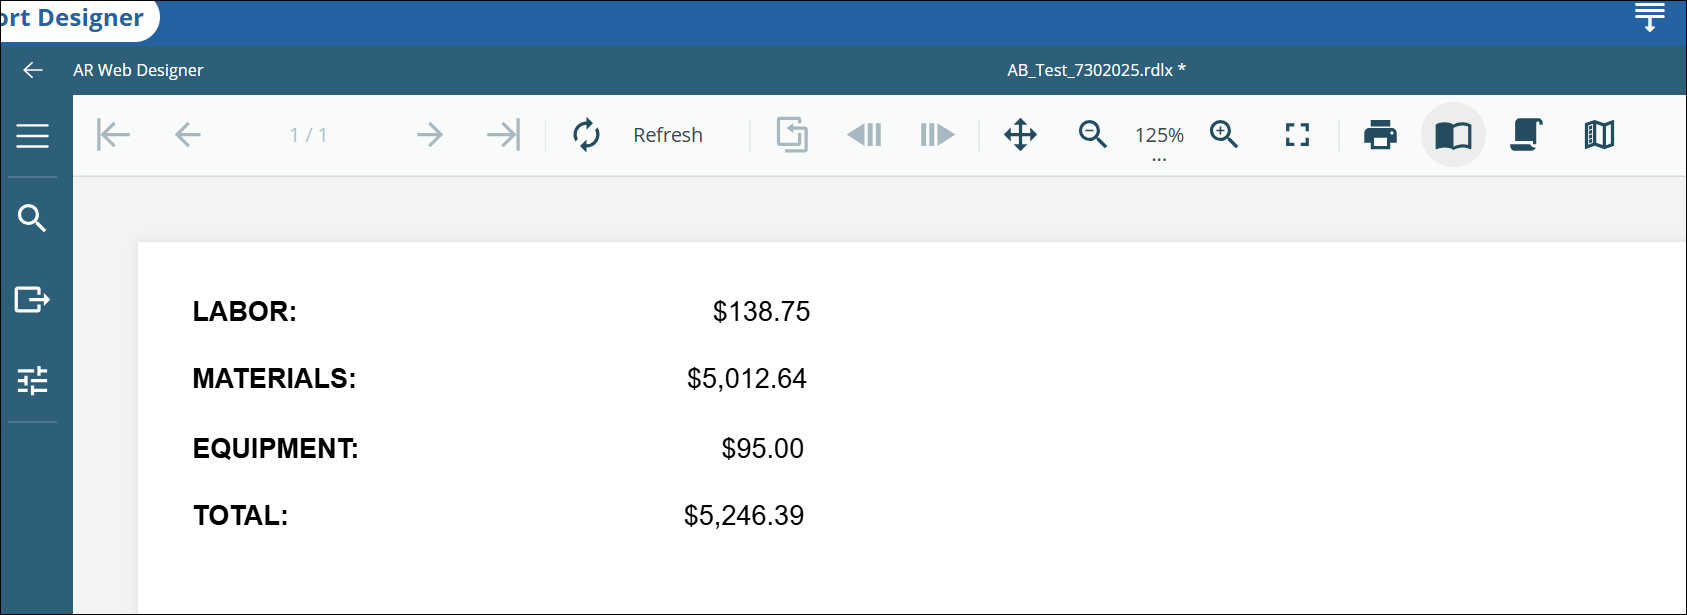Toggle full screen mode
Viewport: 1687px width, 615px height.
coord(1297,135)
